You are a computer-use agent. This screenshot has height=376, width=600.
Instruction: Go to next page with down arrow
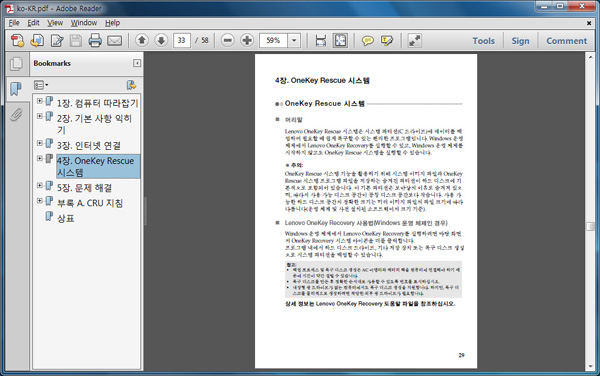point(161,40)
